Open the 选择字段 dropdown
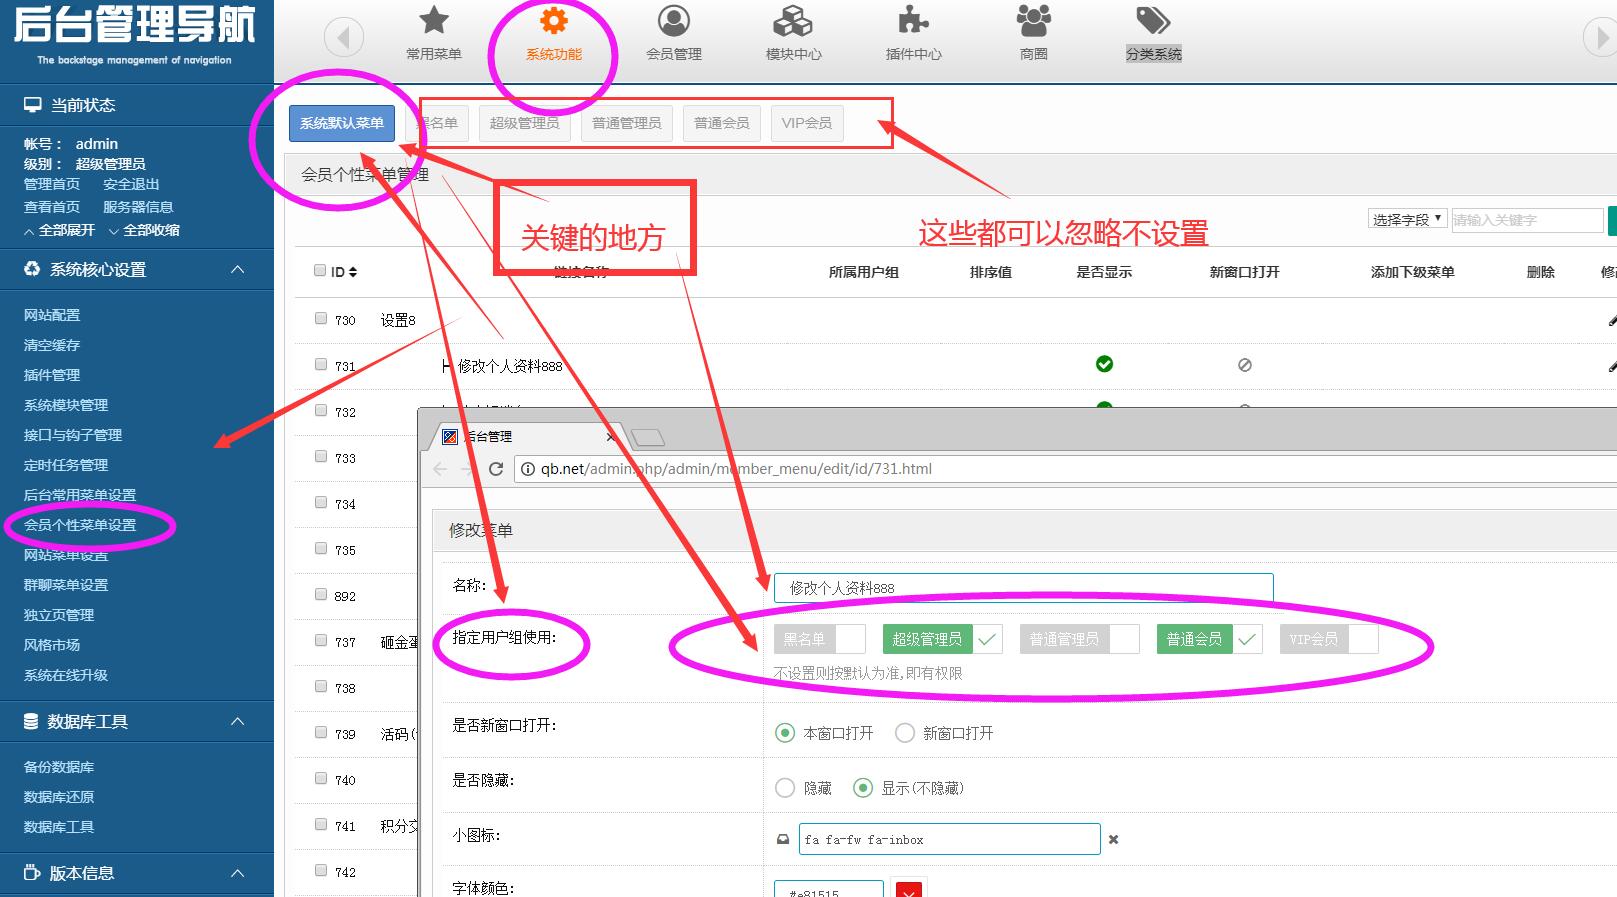The width and height of the screenshot is (1617, 897). 1407,219
